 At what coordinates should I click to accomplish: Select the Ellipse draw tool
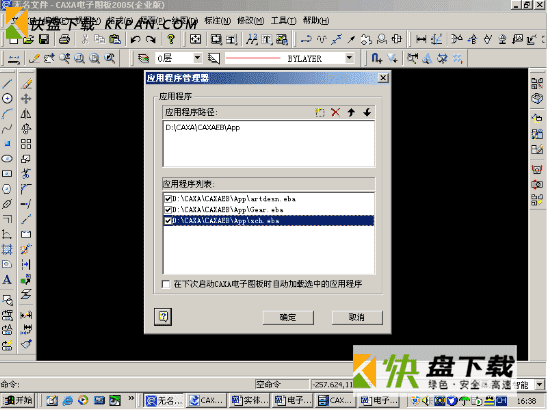pyautogui.click(x=7, y=159)
